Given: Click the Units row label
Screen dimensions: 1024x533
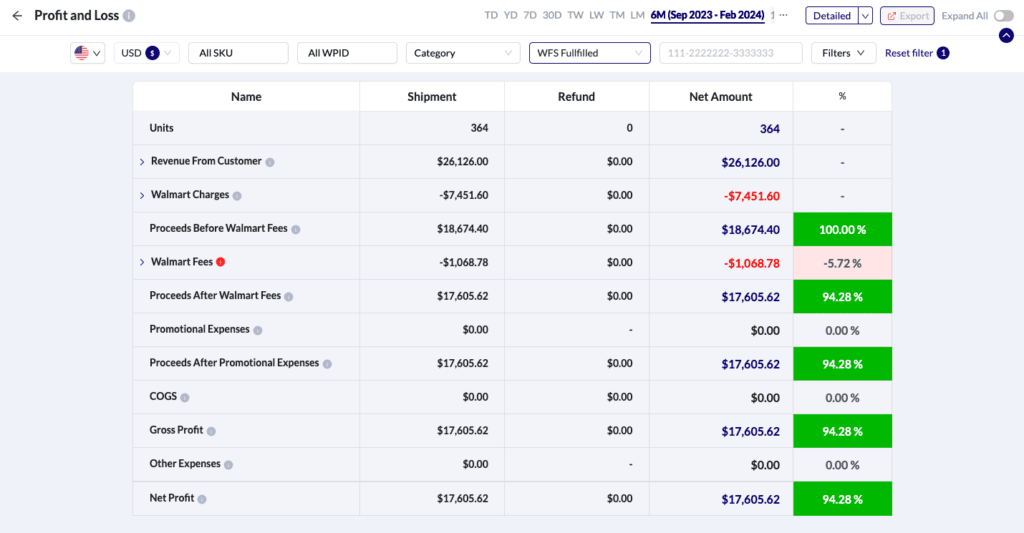Looking at the screenshot, I should pyautogui.click(x=161, y=128).
